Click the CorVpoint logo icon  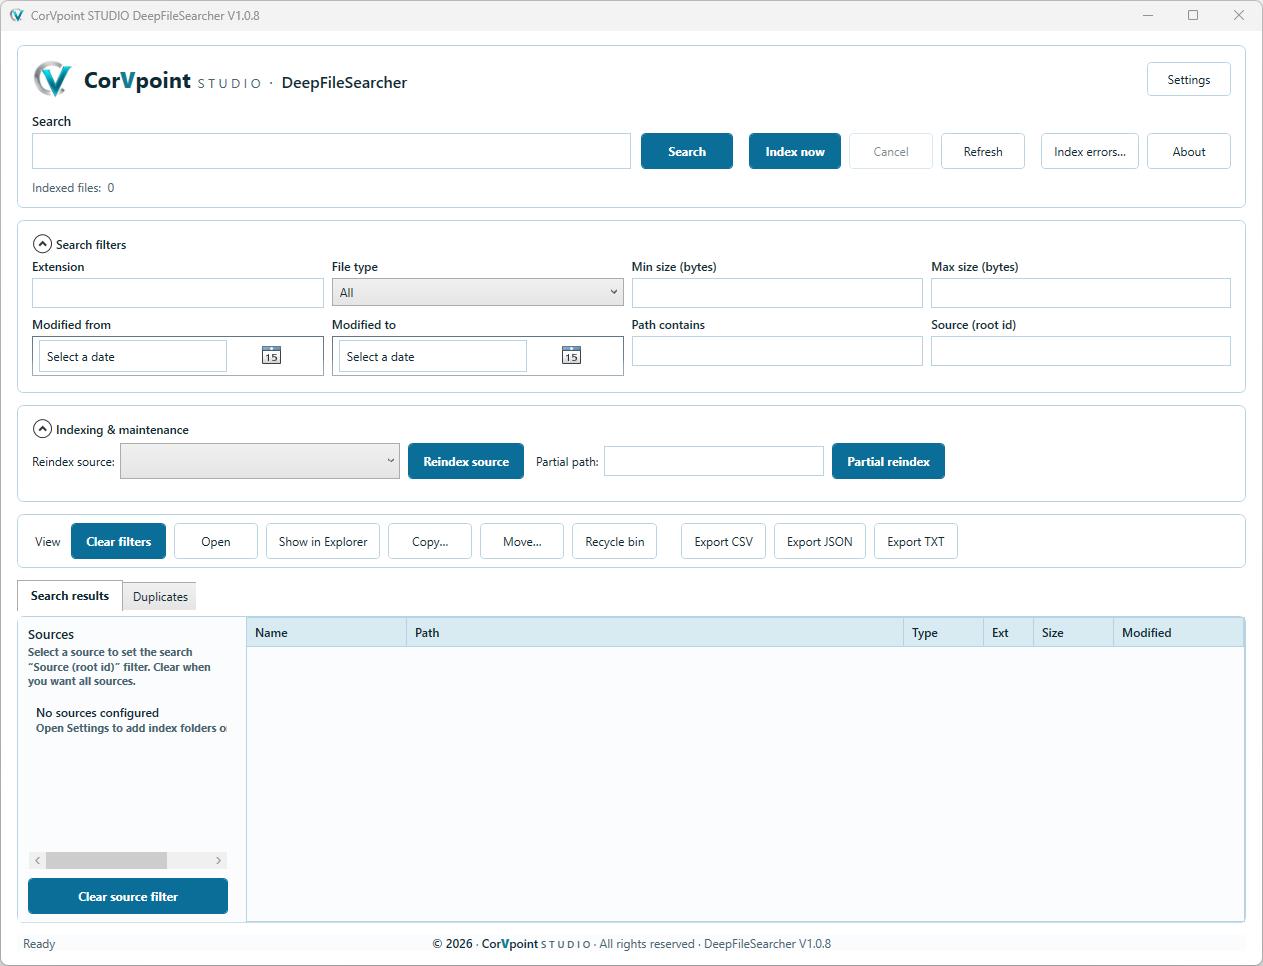[52, 79]
